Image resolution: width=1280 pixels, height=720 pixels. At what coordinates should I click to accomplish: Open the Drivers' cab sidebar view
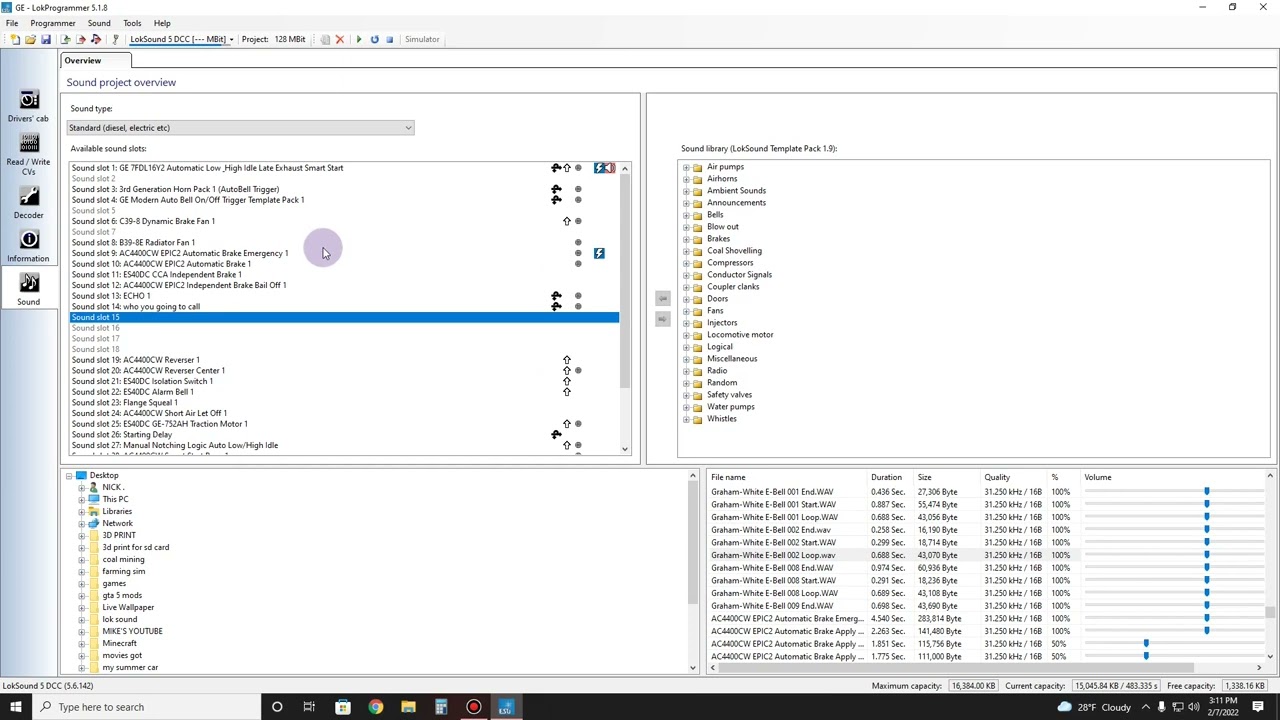(28, 106)
